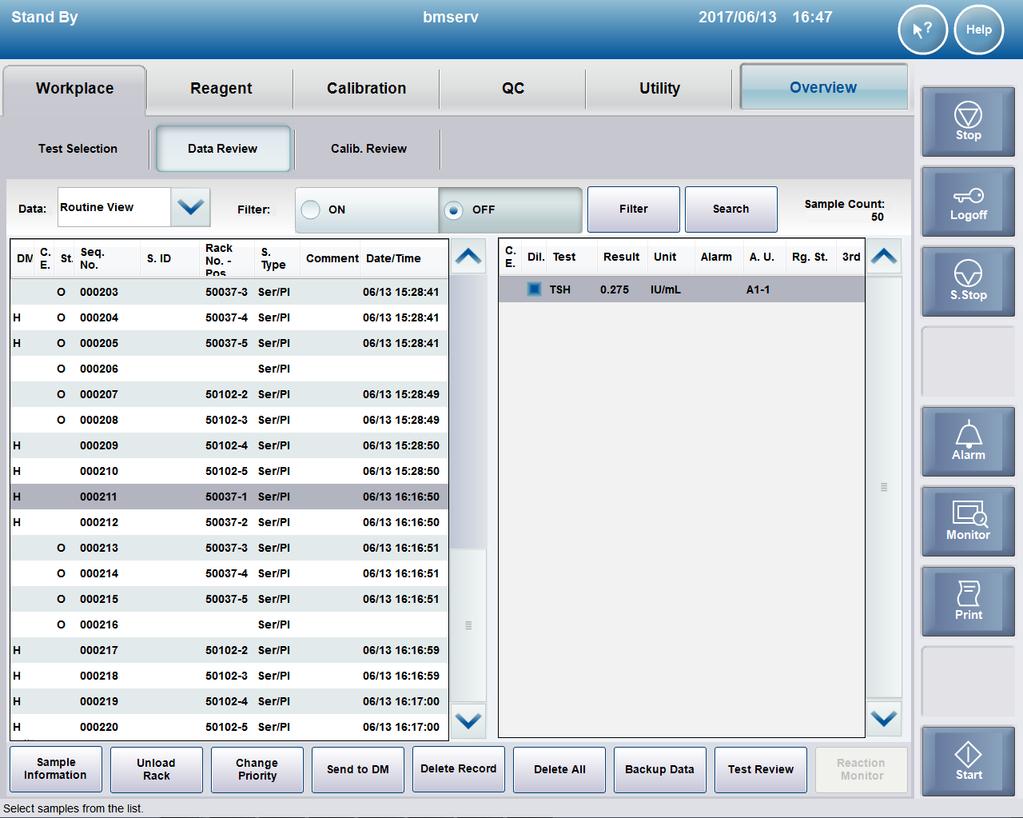Screen dimensions: 1023x818
Task: Open Help from the round button
Action: click(979, 29)
